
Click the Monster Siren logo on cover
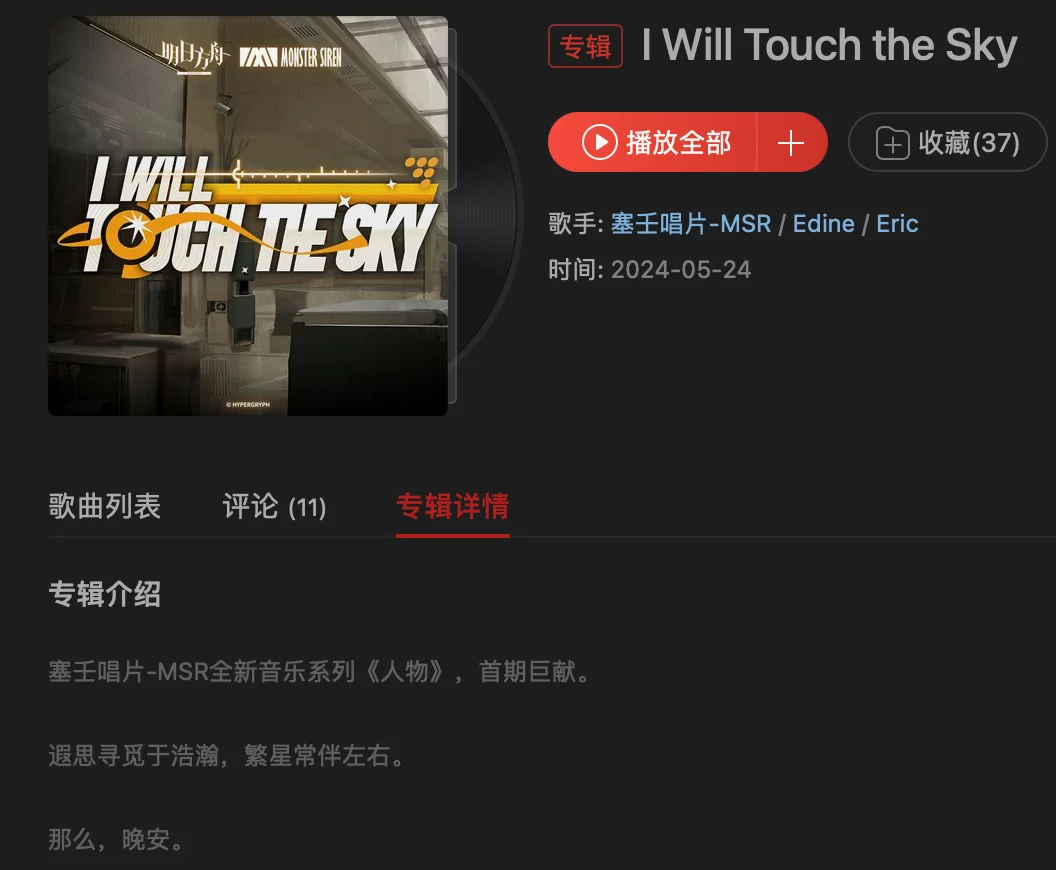click(291, 57)
